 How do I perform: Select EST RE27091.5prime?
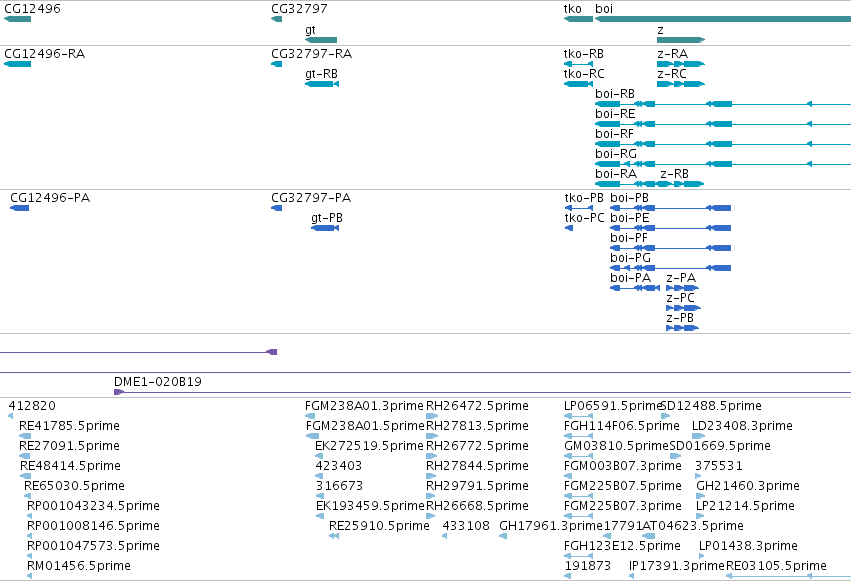pyautogui.click(x=25, y=456)
